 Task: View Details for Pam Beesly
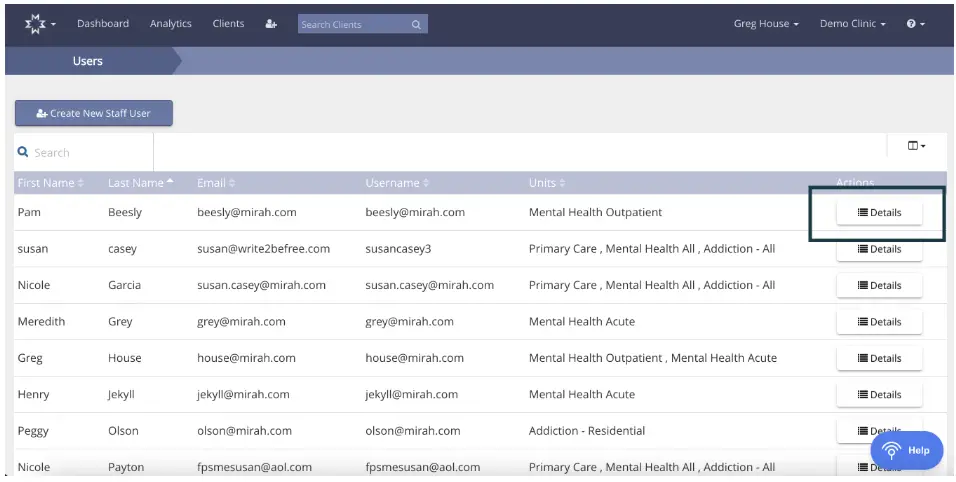[879, 213]
